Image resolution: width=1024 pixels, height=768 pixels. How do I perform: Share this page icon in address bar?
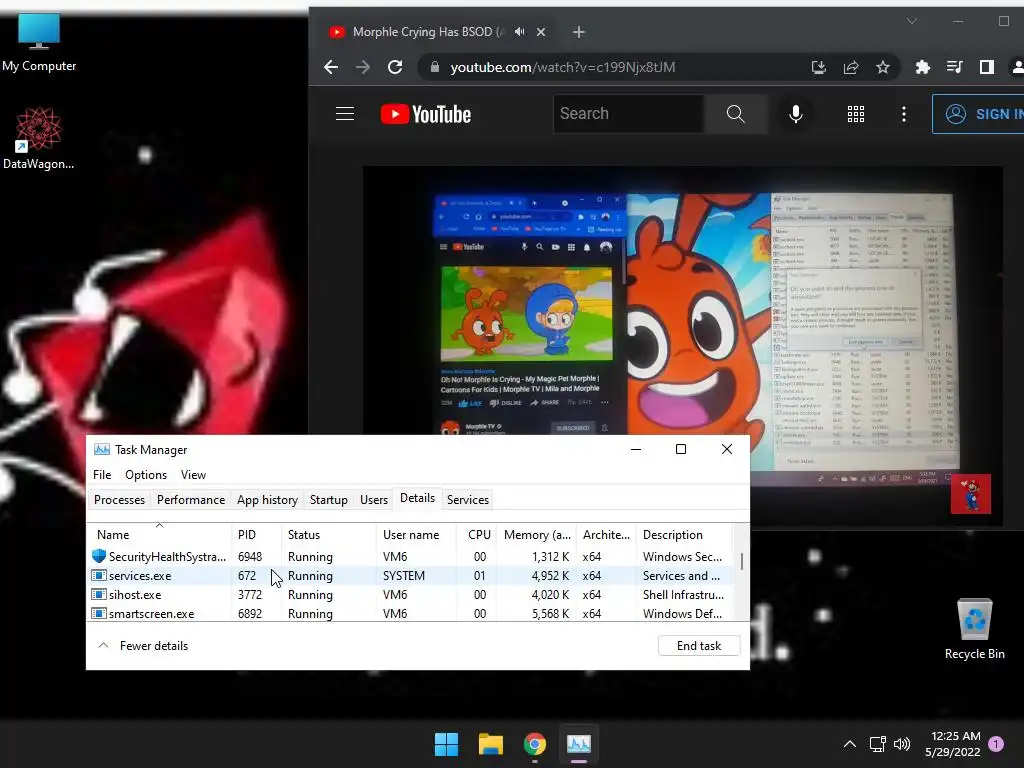[851, 67]
